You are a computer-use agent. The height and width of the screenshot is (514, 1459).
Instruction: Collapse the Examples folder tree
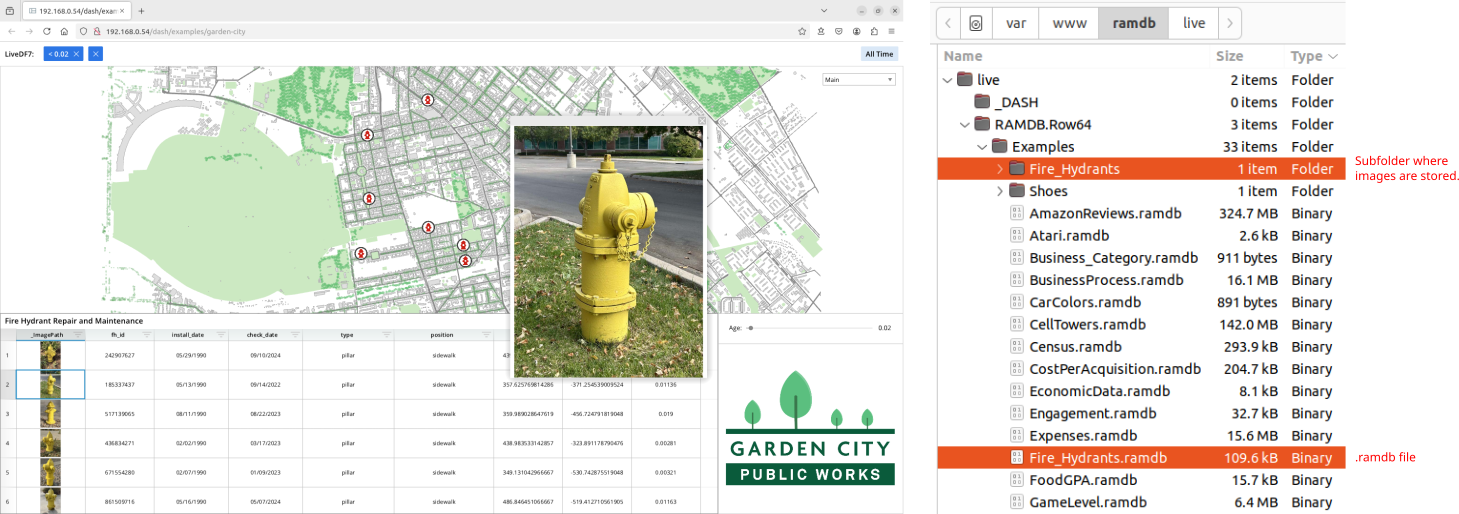click(983, 147)
